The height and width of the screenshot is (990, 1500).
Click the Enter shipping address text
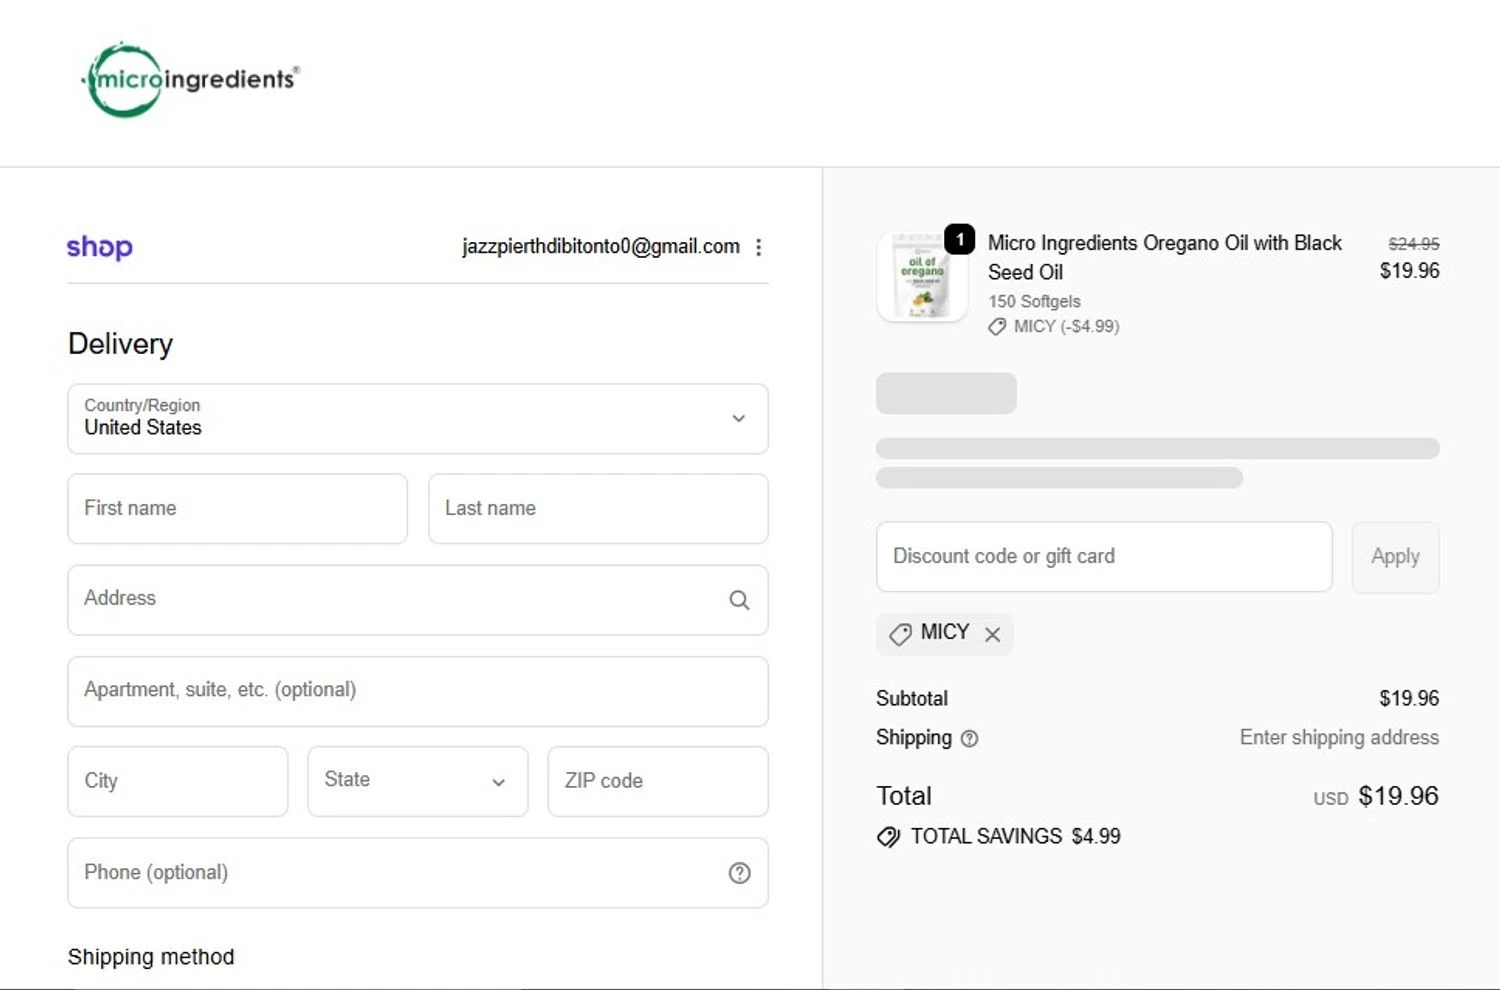(x=1339, y=738)
